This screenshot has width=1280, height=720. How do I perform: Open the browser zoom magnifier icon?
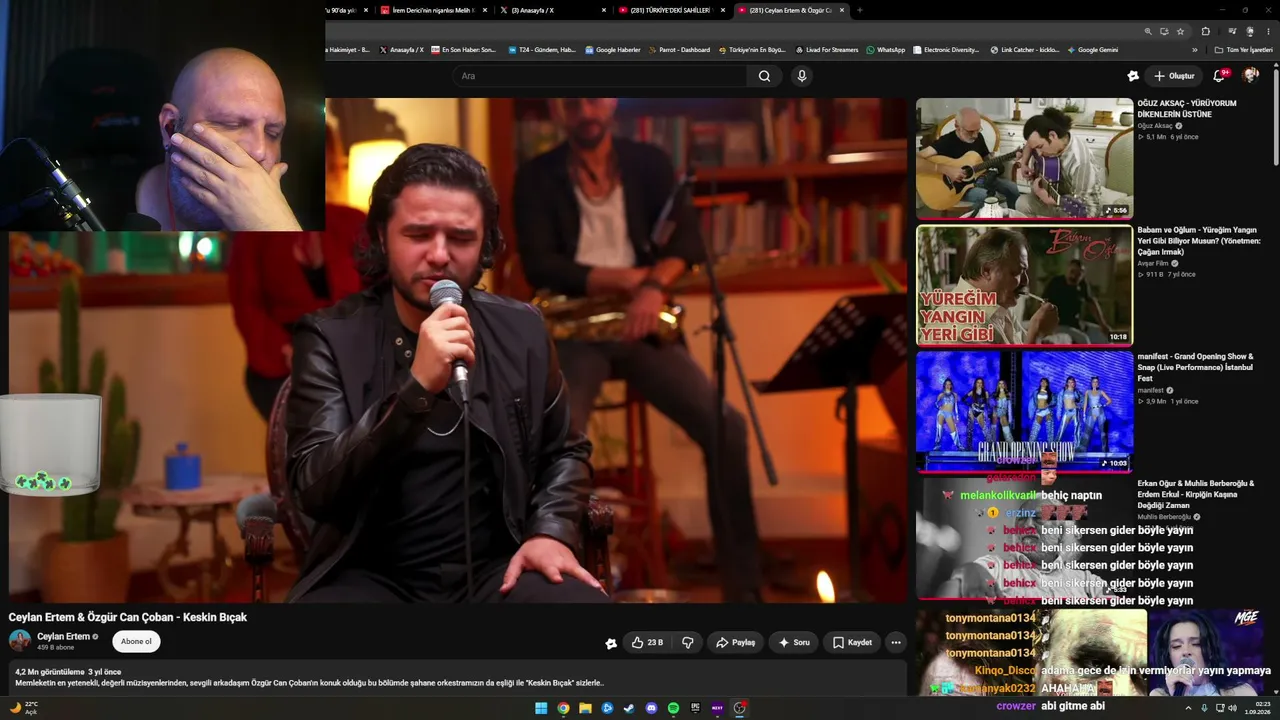click(1148, 31)
